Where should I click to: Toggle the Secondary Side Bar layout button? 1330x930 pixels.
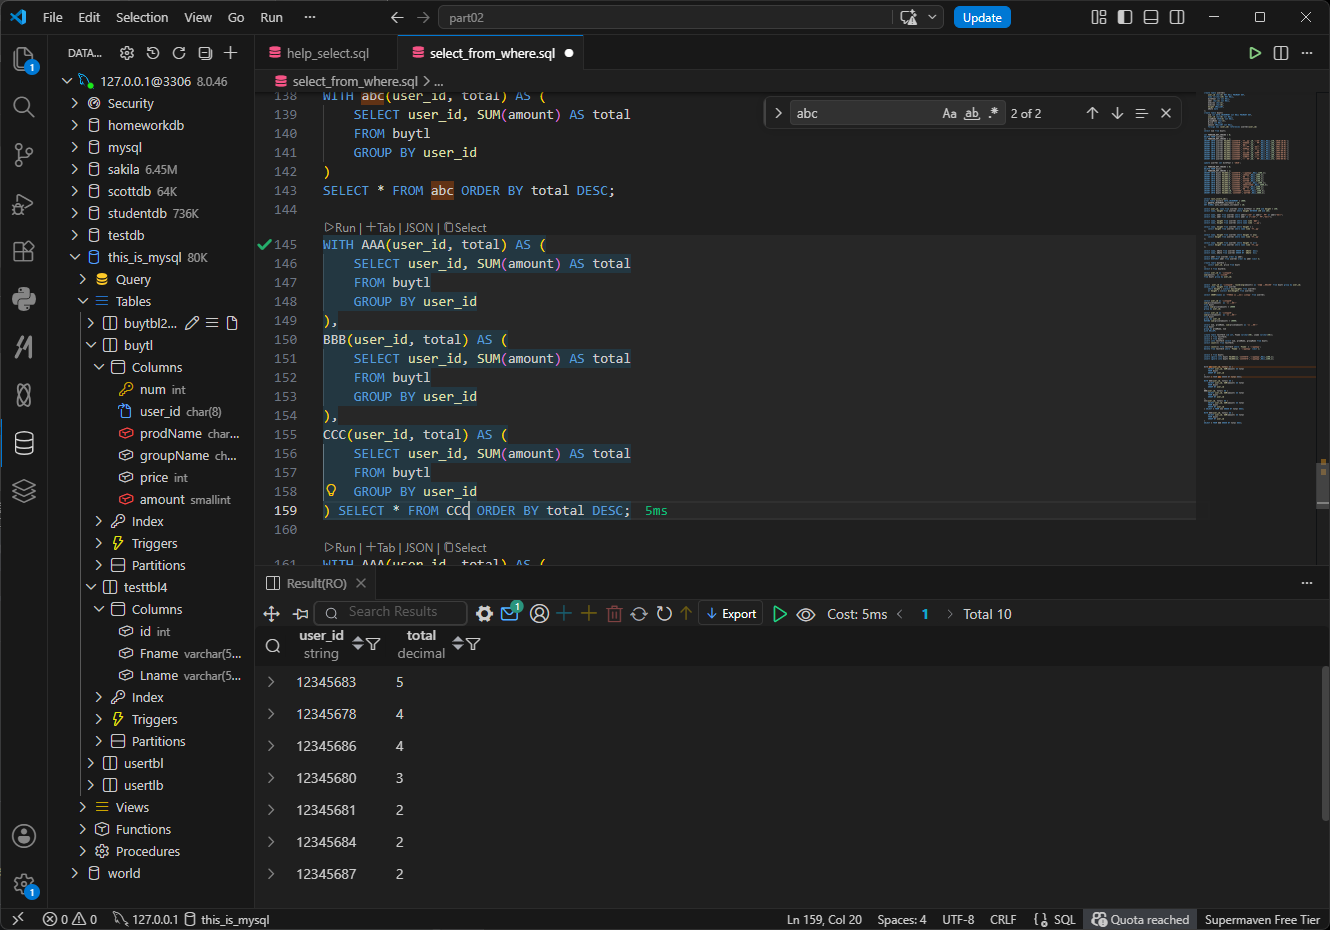coord(1177,17)
